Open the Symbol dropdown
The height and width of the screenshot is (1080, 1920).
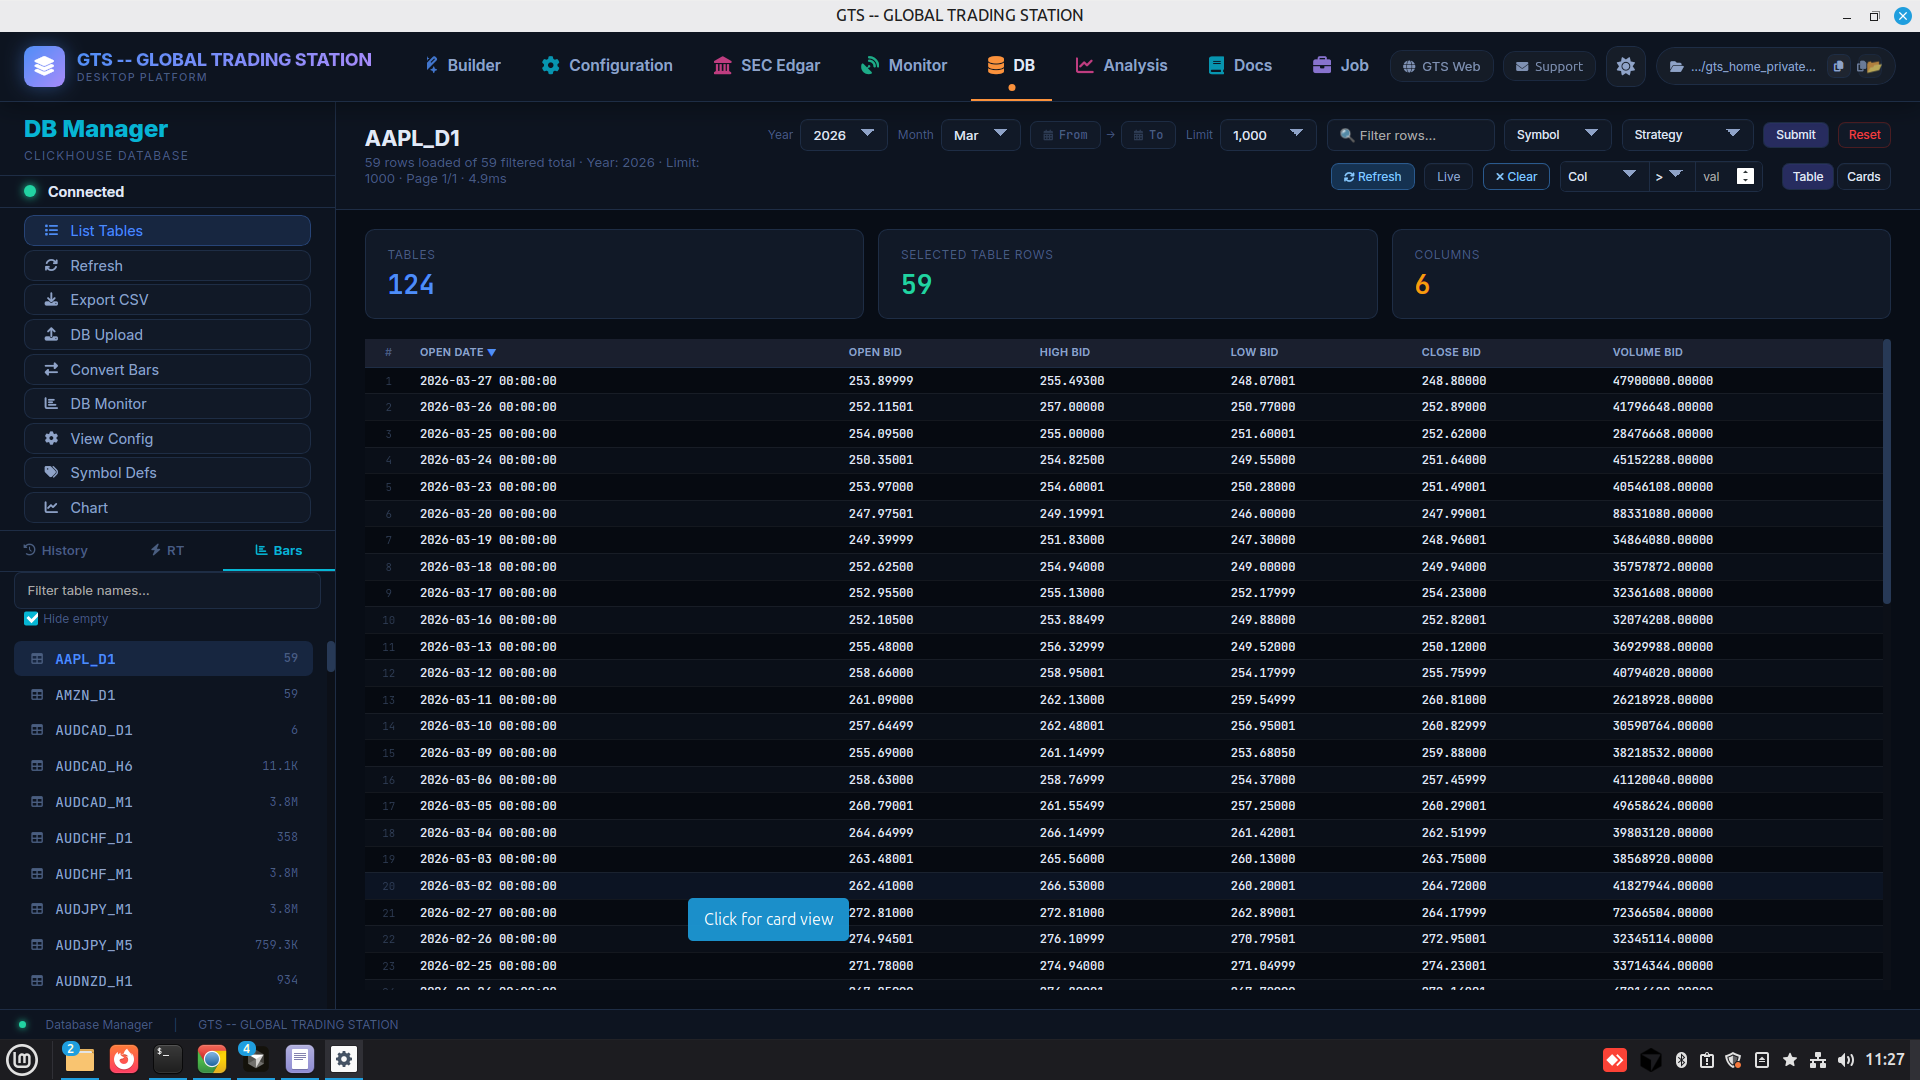tap(1557, 135)
